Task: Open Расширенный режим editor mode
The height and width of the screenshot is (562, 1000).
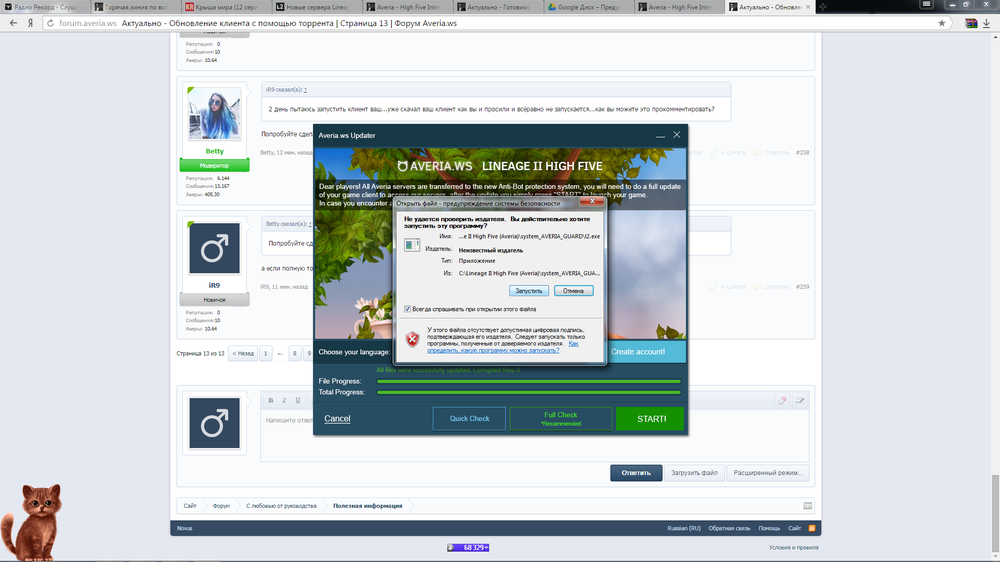Action: [x=767, y=473]
